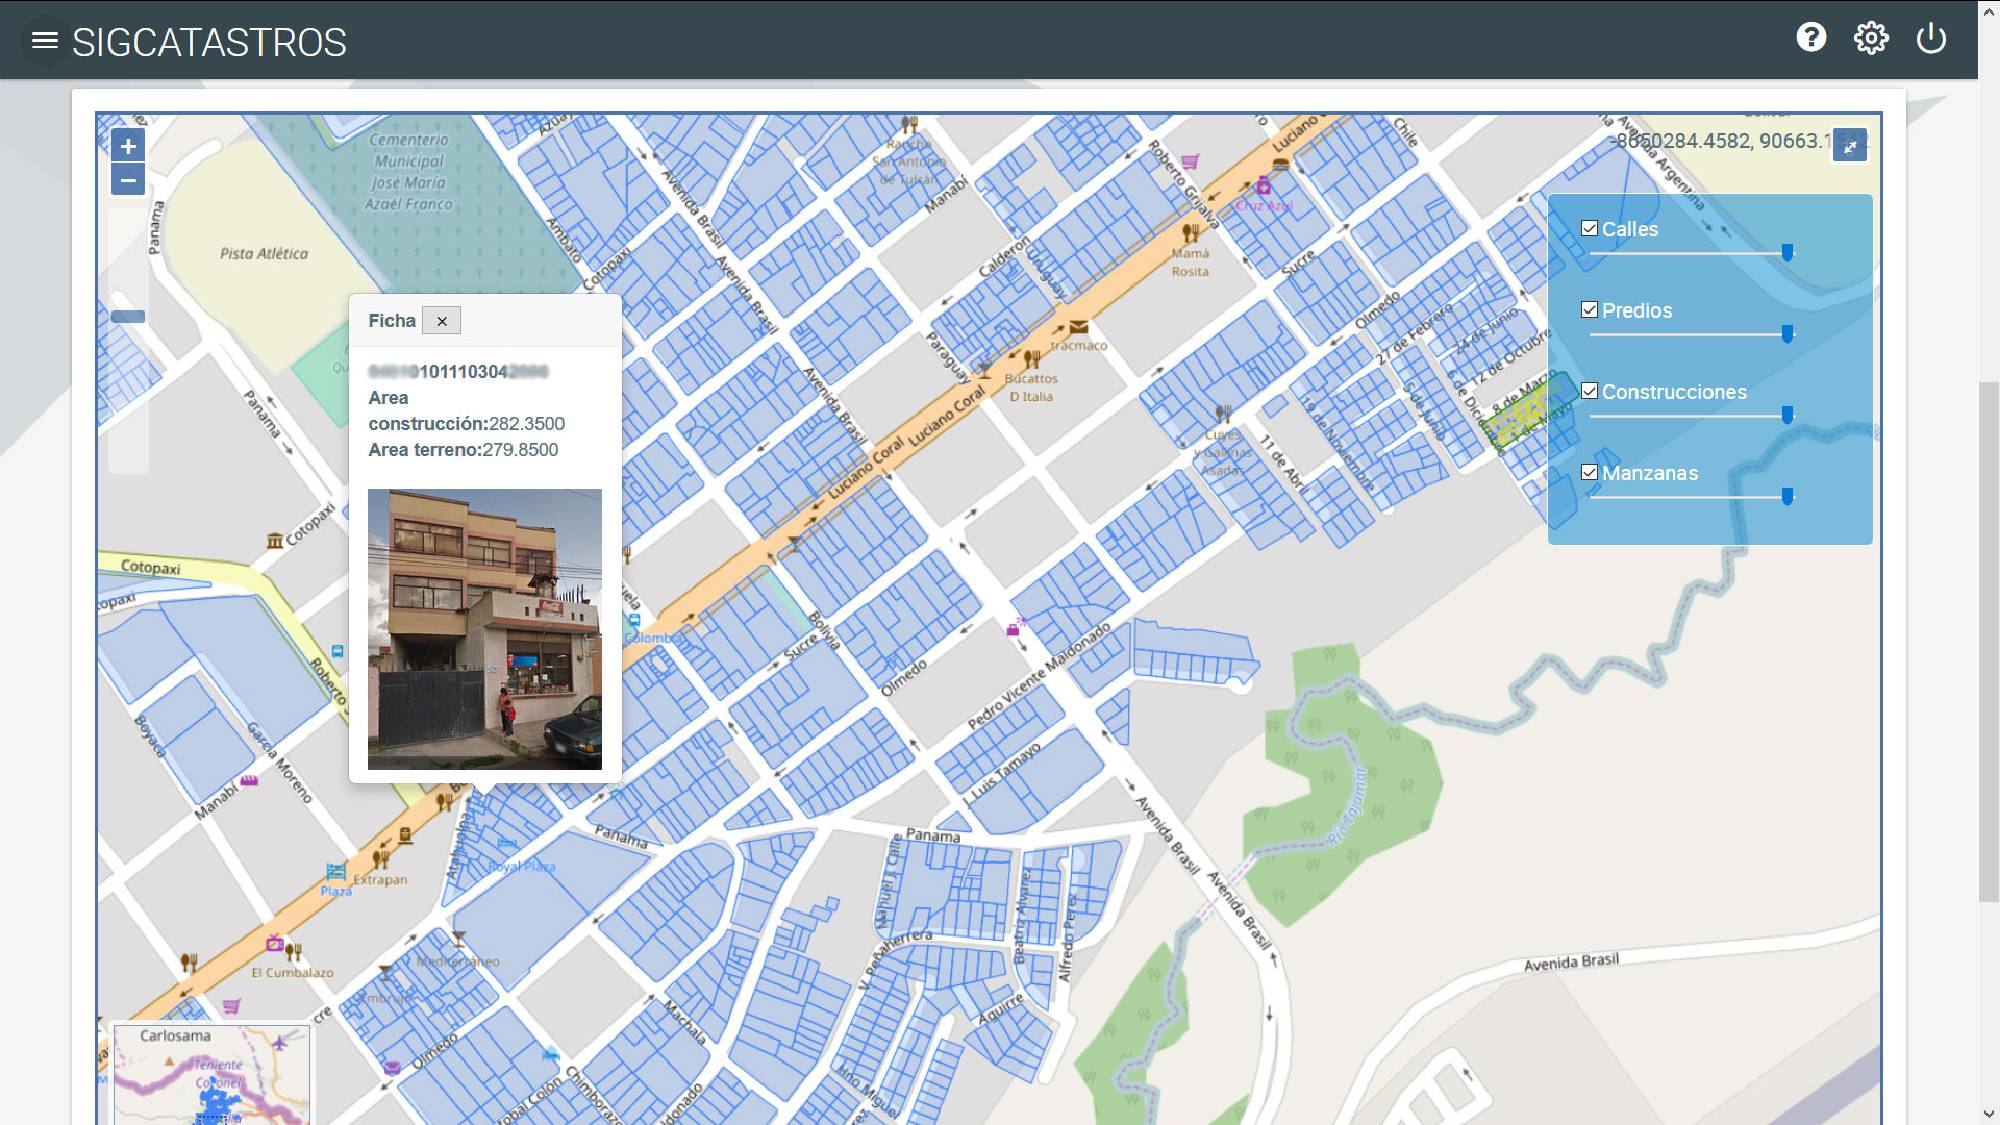
Task: Click the map zoom level slider thumb
Action: click(x=128, y=317)
